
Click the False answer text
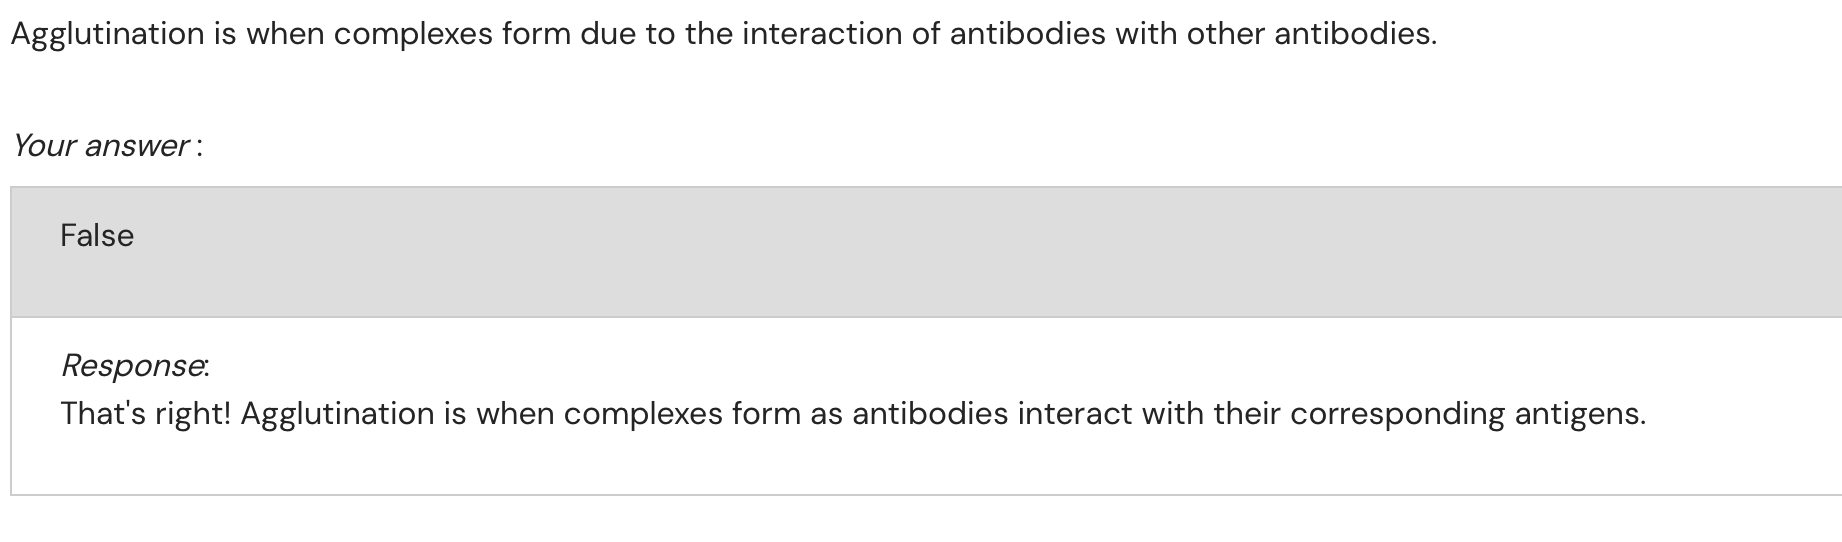pos(97,236)
